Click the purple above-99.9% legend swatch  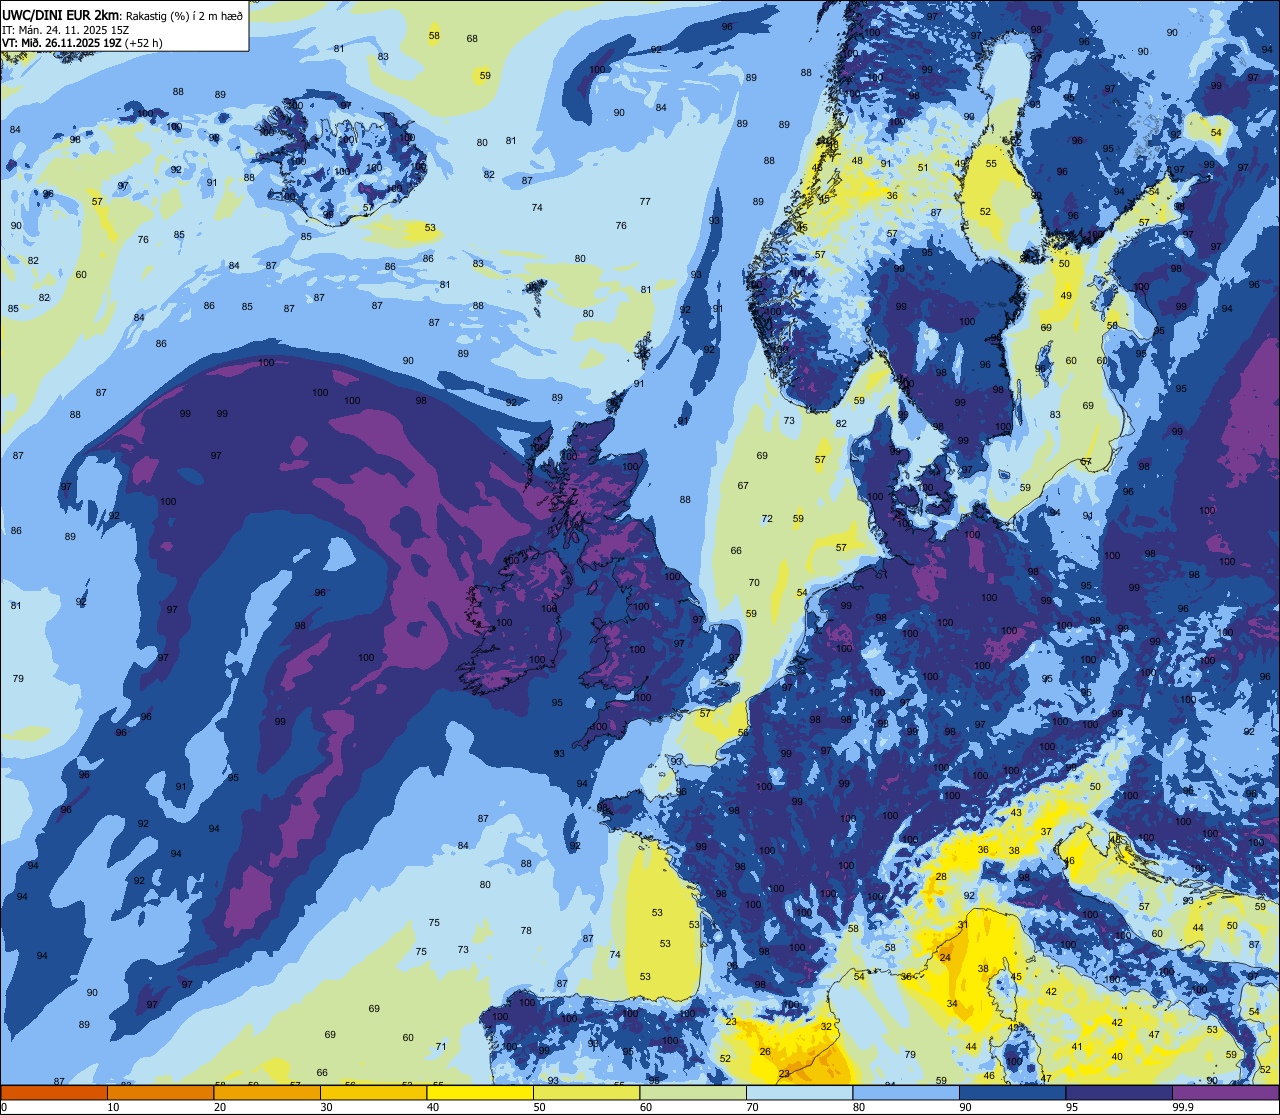(x=1225, y=1092)
